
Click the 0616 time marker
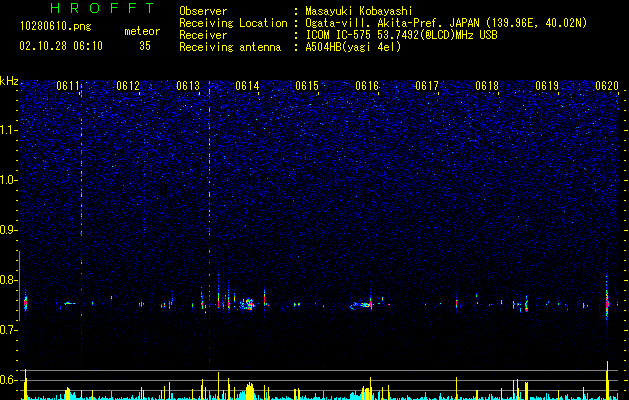367,86
